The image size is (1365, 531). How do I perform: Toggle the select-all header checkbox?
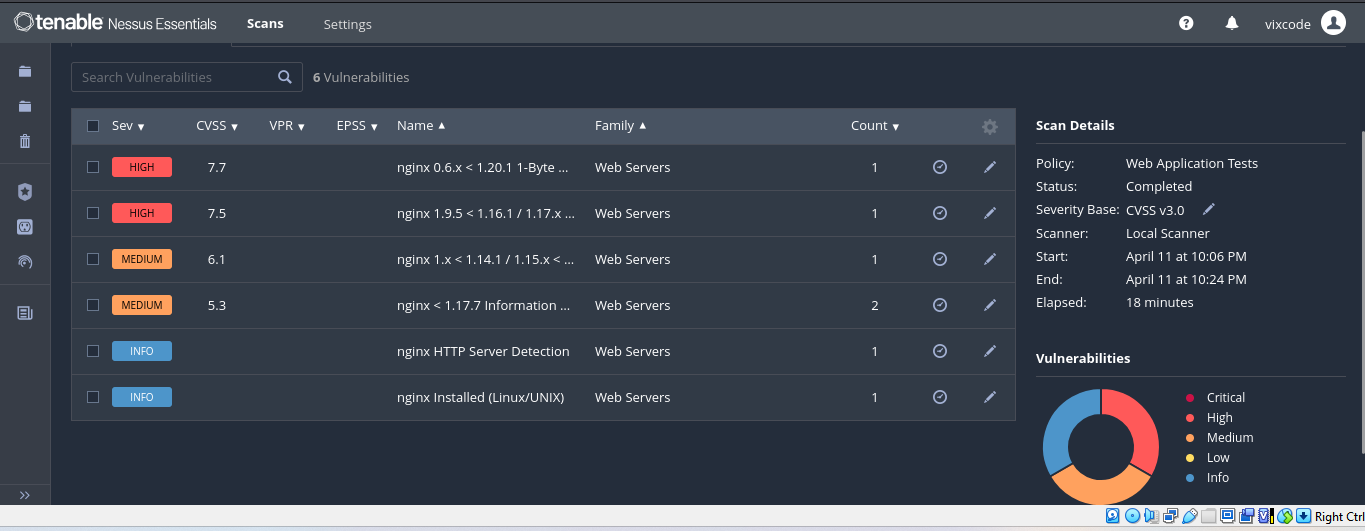tap(93, 126)
